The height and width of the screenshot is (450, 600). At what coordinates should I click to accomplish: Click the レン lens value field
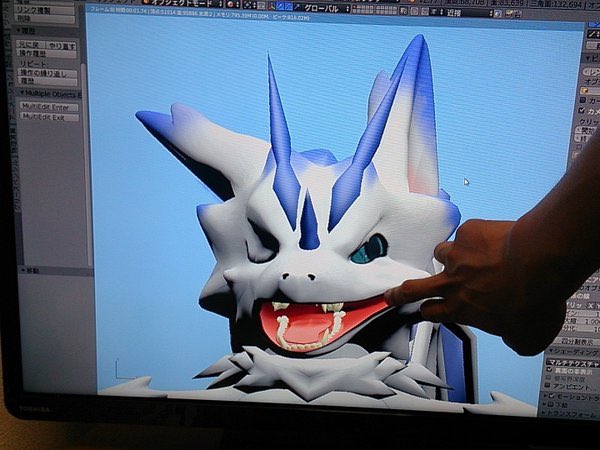[591, 72]
